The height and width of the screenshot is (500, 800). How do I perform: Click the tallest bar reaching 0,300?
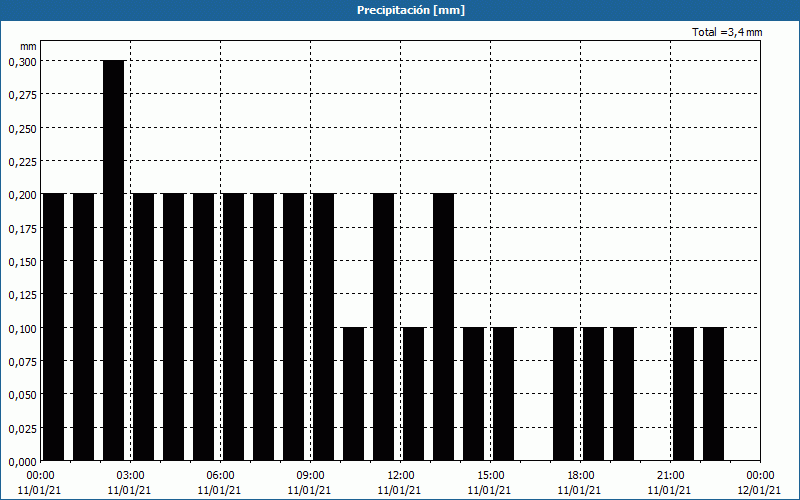click(x=113, y=260)
